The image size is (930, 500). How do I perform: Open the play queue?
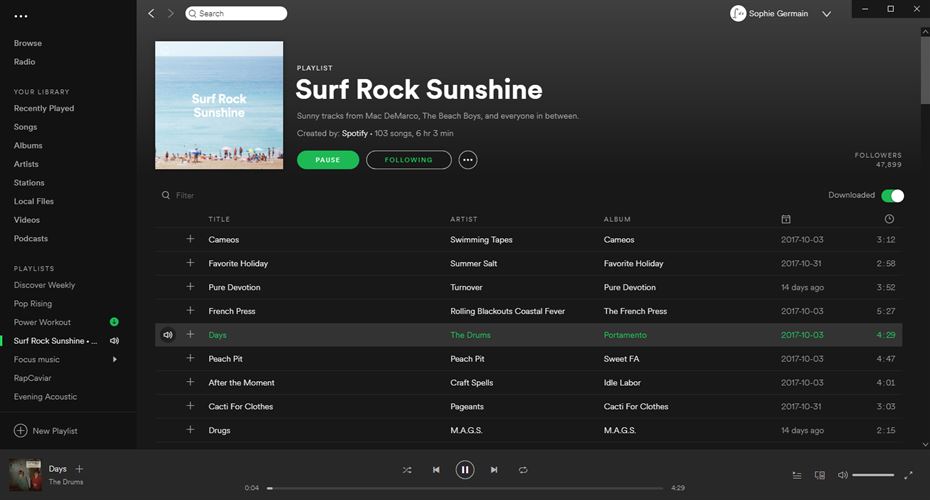point(797,475)
